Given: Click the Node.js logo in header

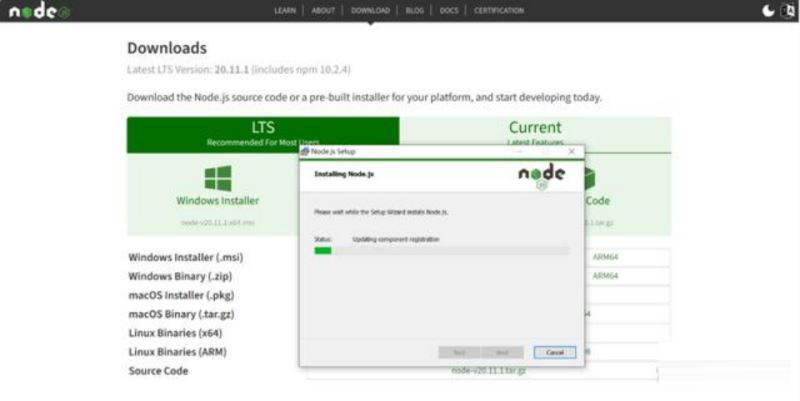Looking at the screenshot, I should pyautogui.click(x=39, y=11).
